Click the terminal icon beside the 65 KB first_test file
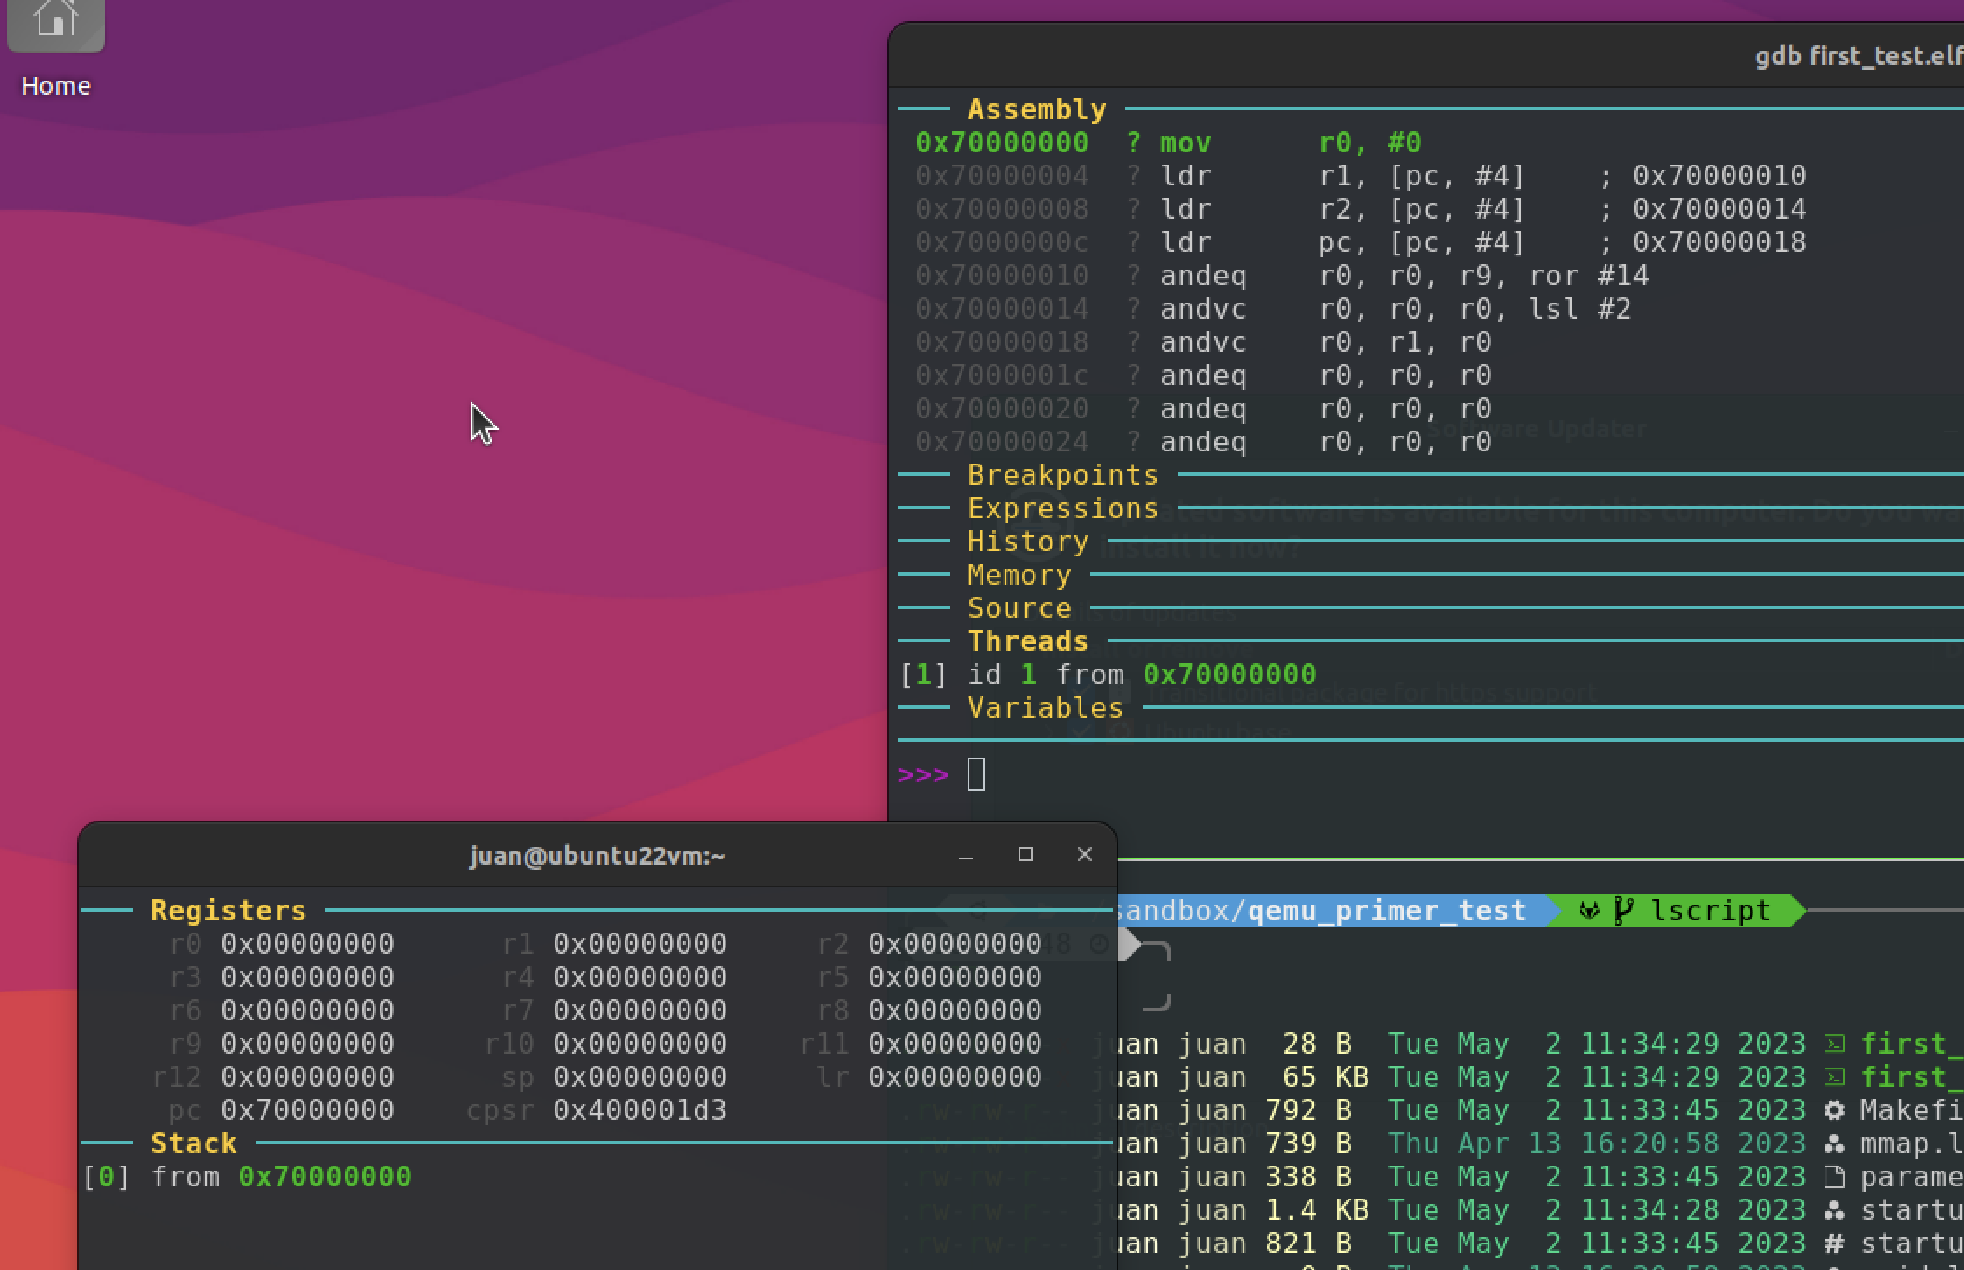Screen dimensions: 1964x1270 1835,1077
